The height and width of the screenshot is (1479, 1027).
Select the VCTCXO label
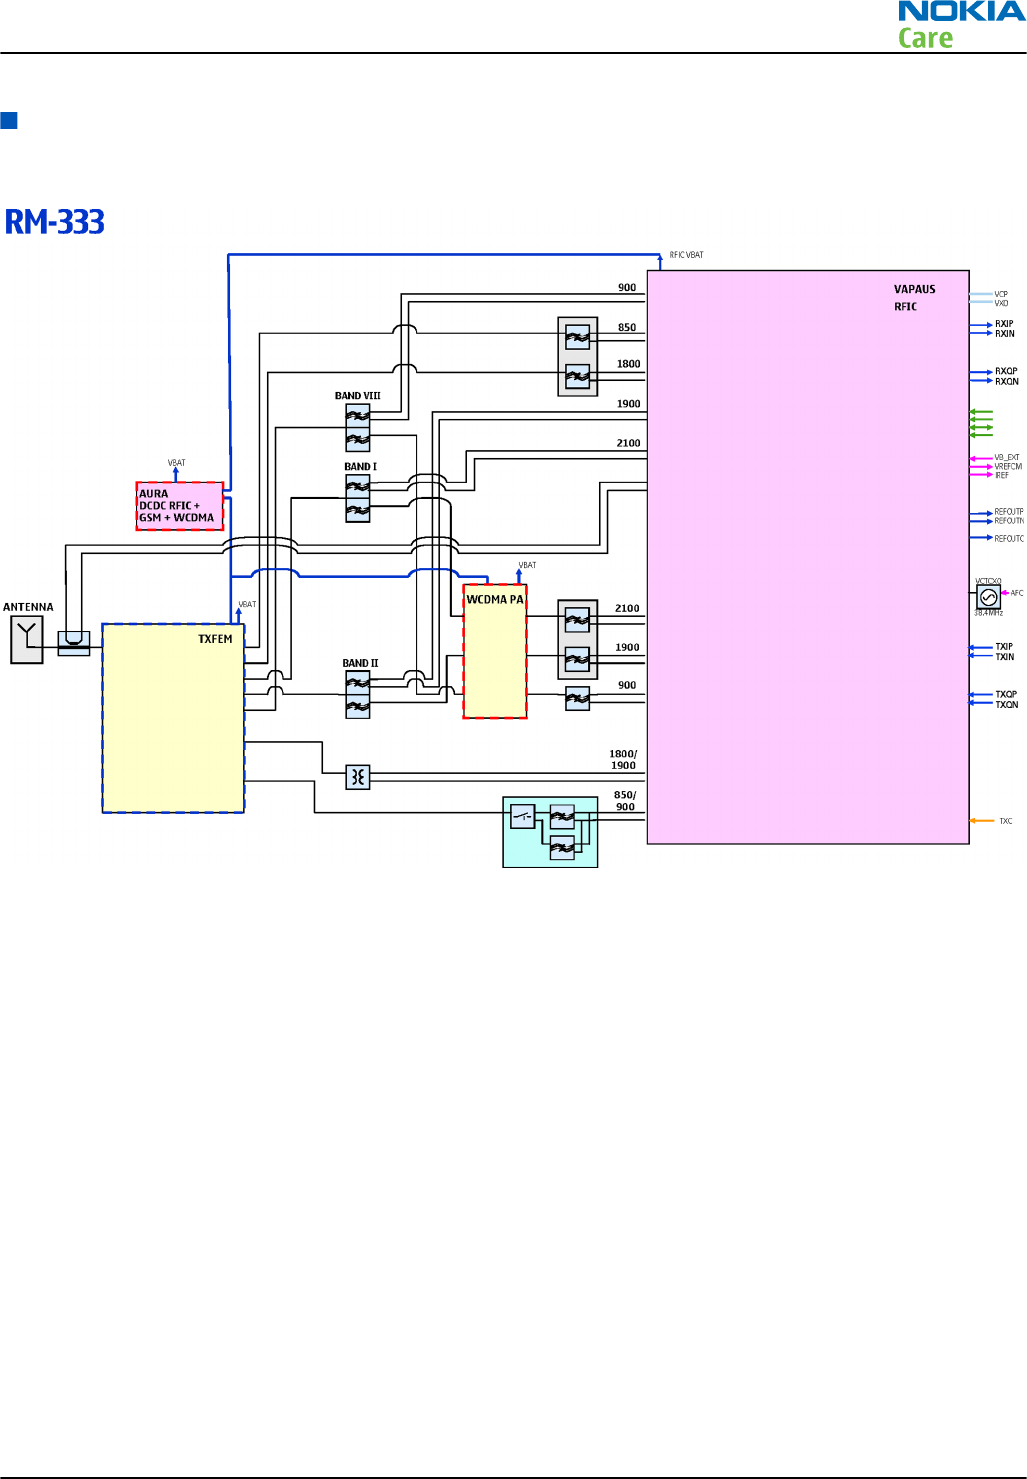tap(988, 581)
